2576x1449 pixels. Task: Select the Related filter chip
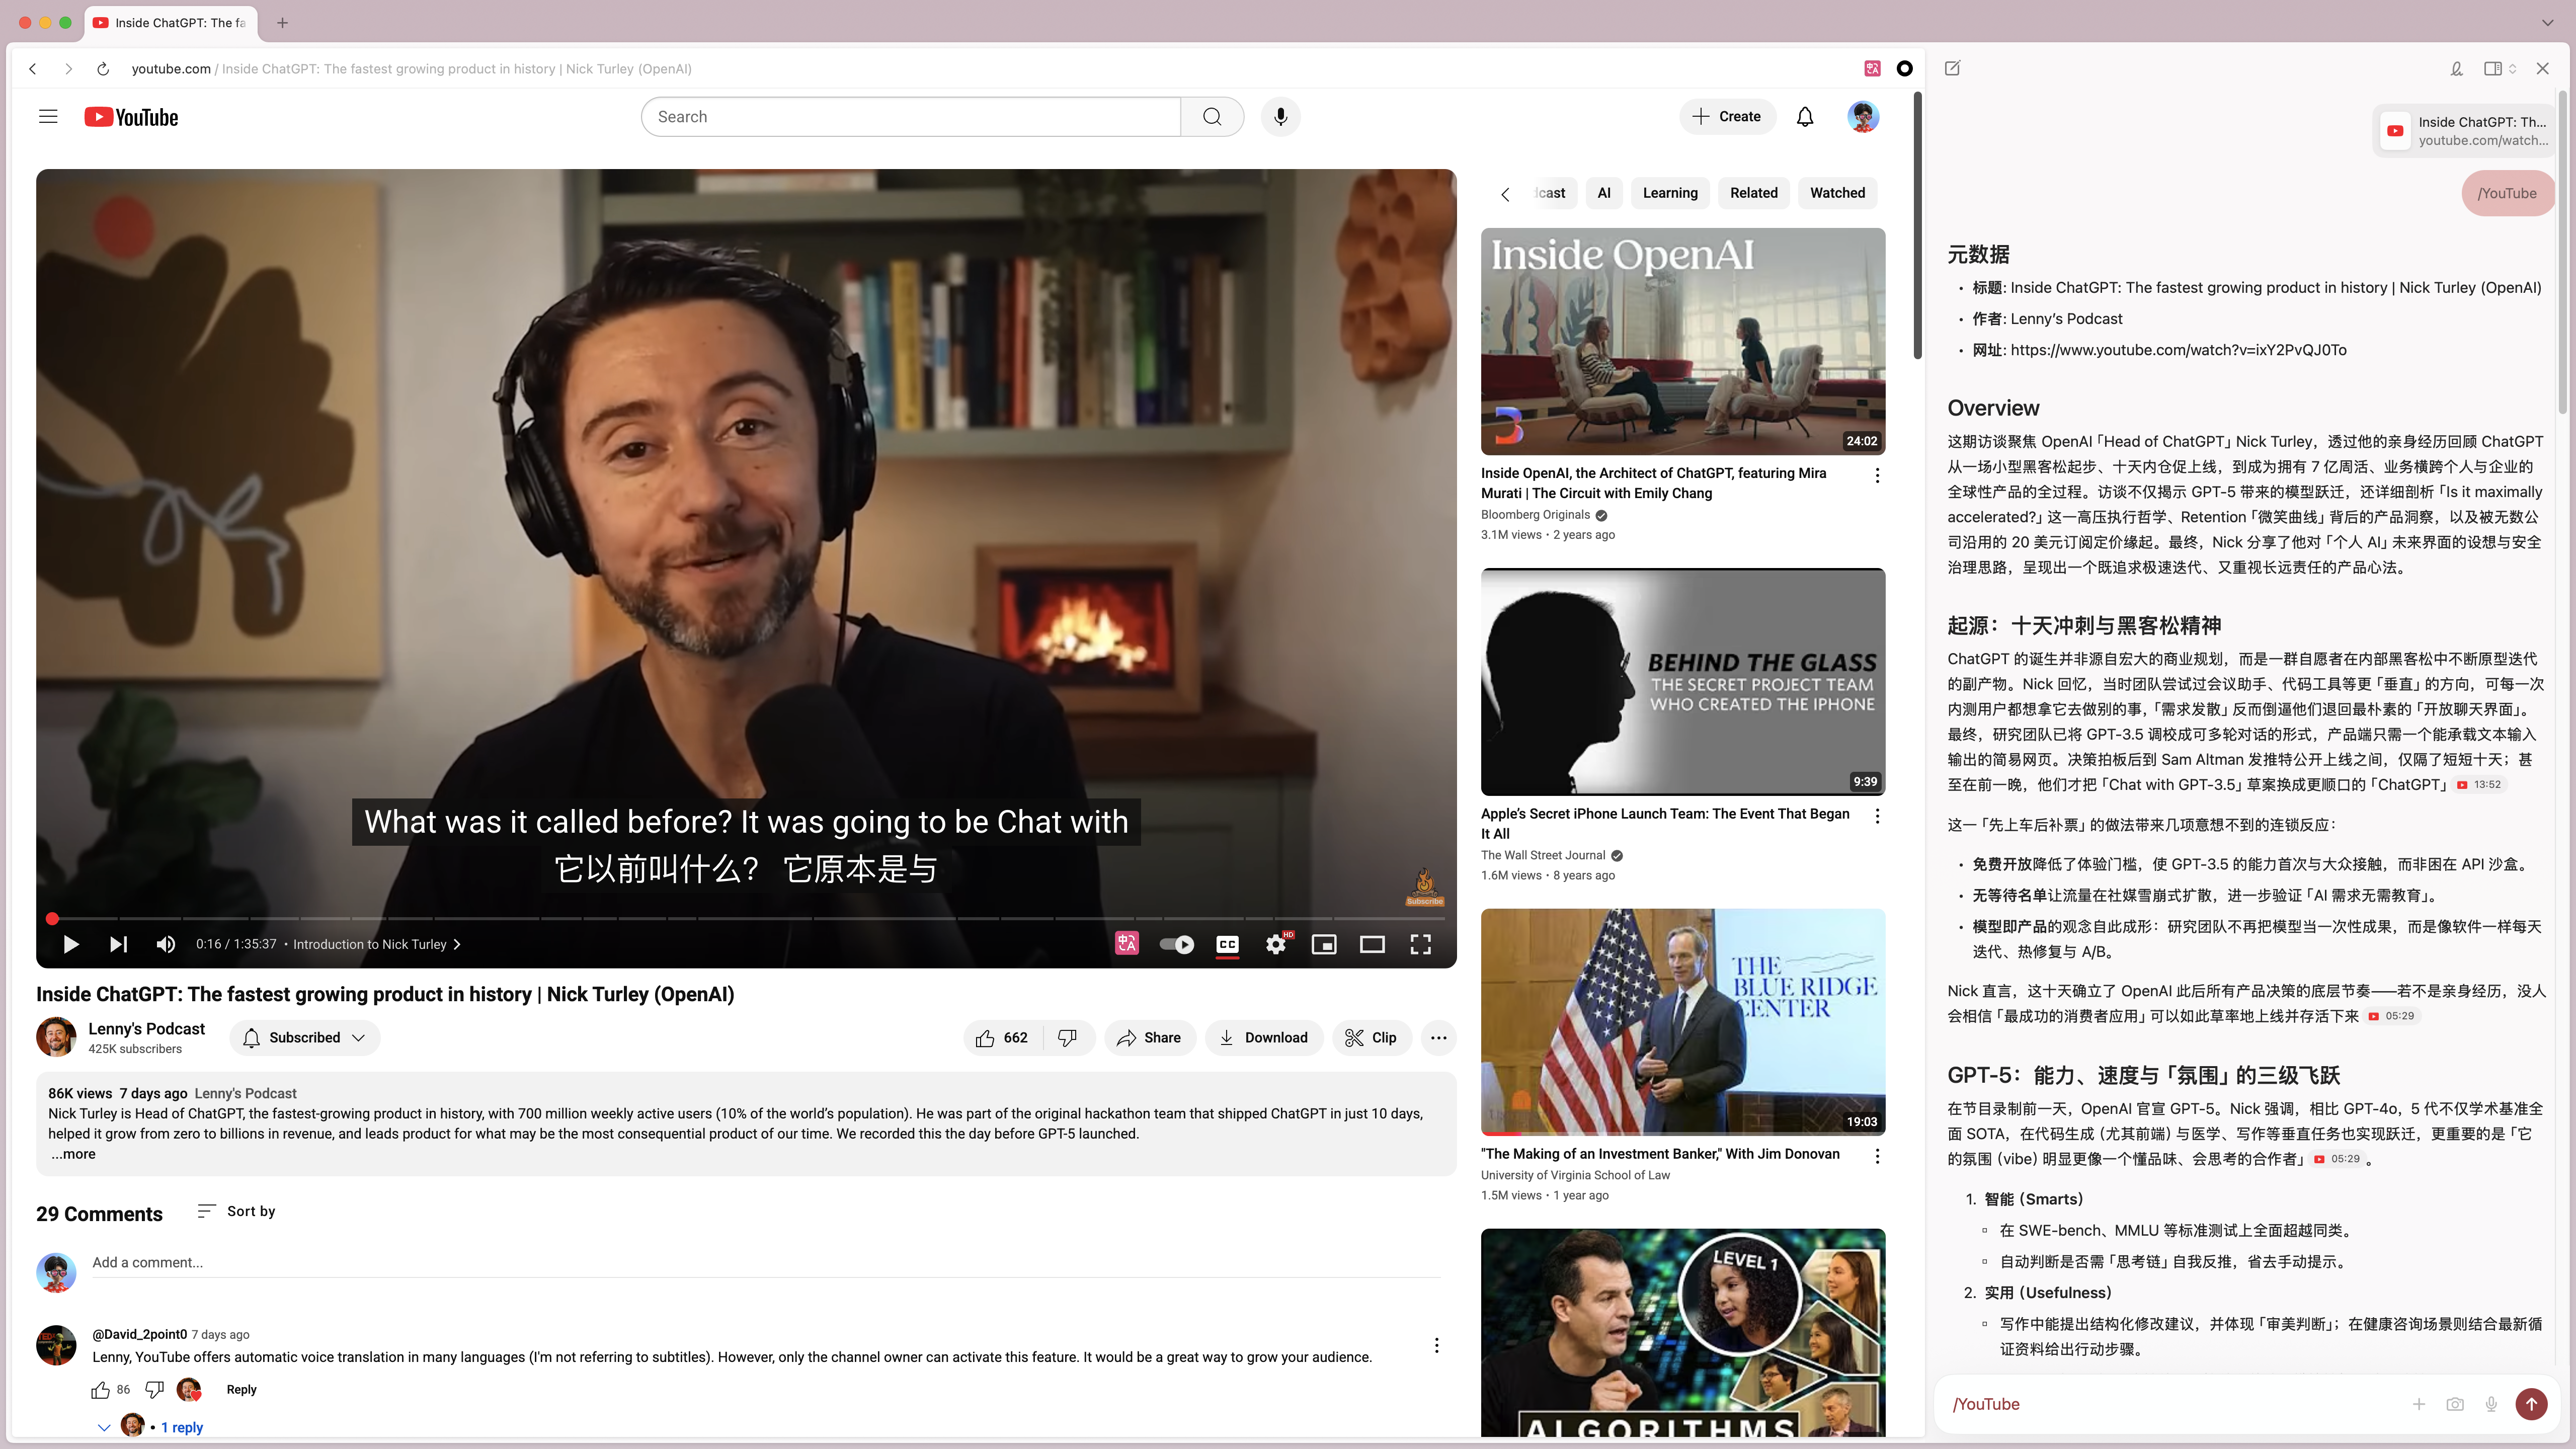[1754, 193]
